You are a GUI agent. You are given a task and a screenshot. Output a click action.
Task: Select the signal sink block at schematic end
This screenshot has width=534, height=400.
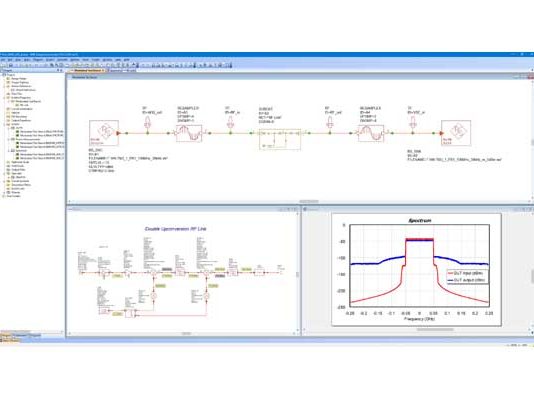point(456,133)
